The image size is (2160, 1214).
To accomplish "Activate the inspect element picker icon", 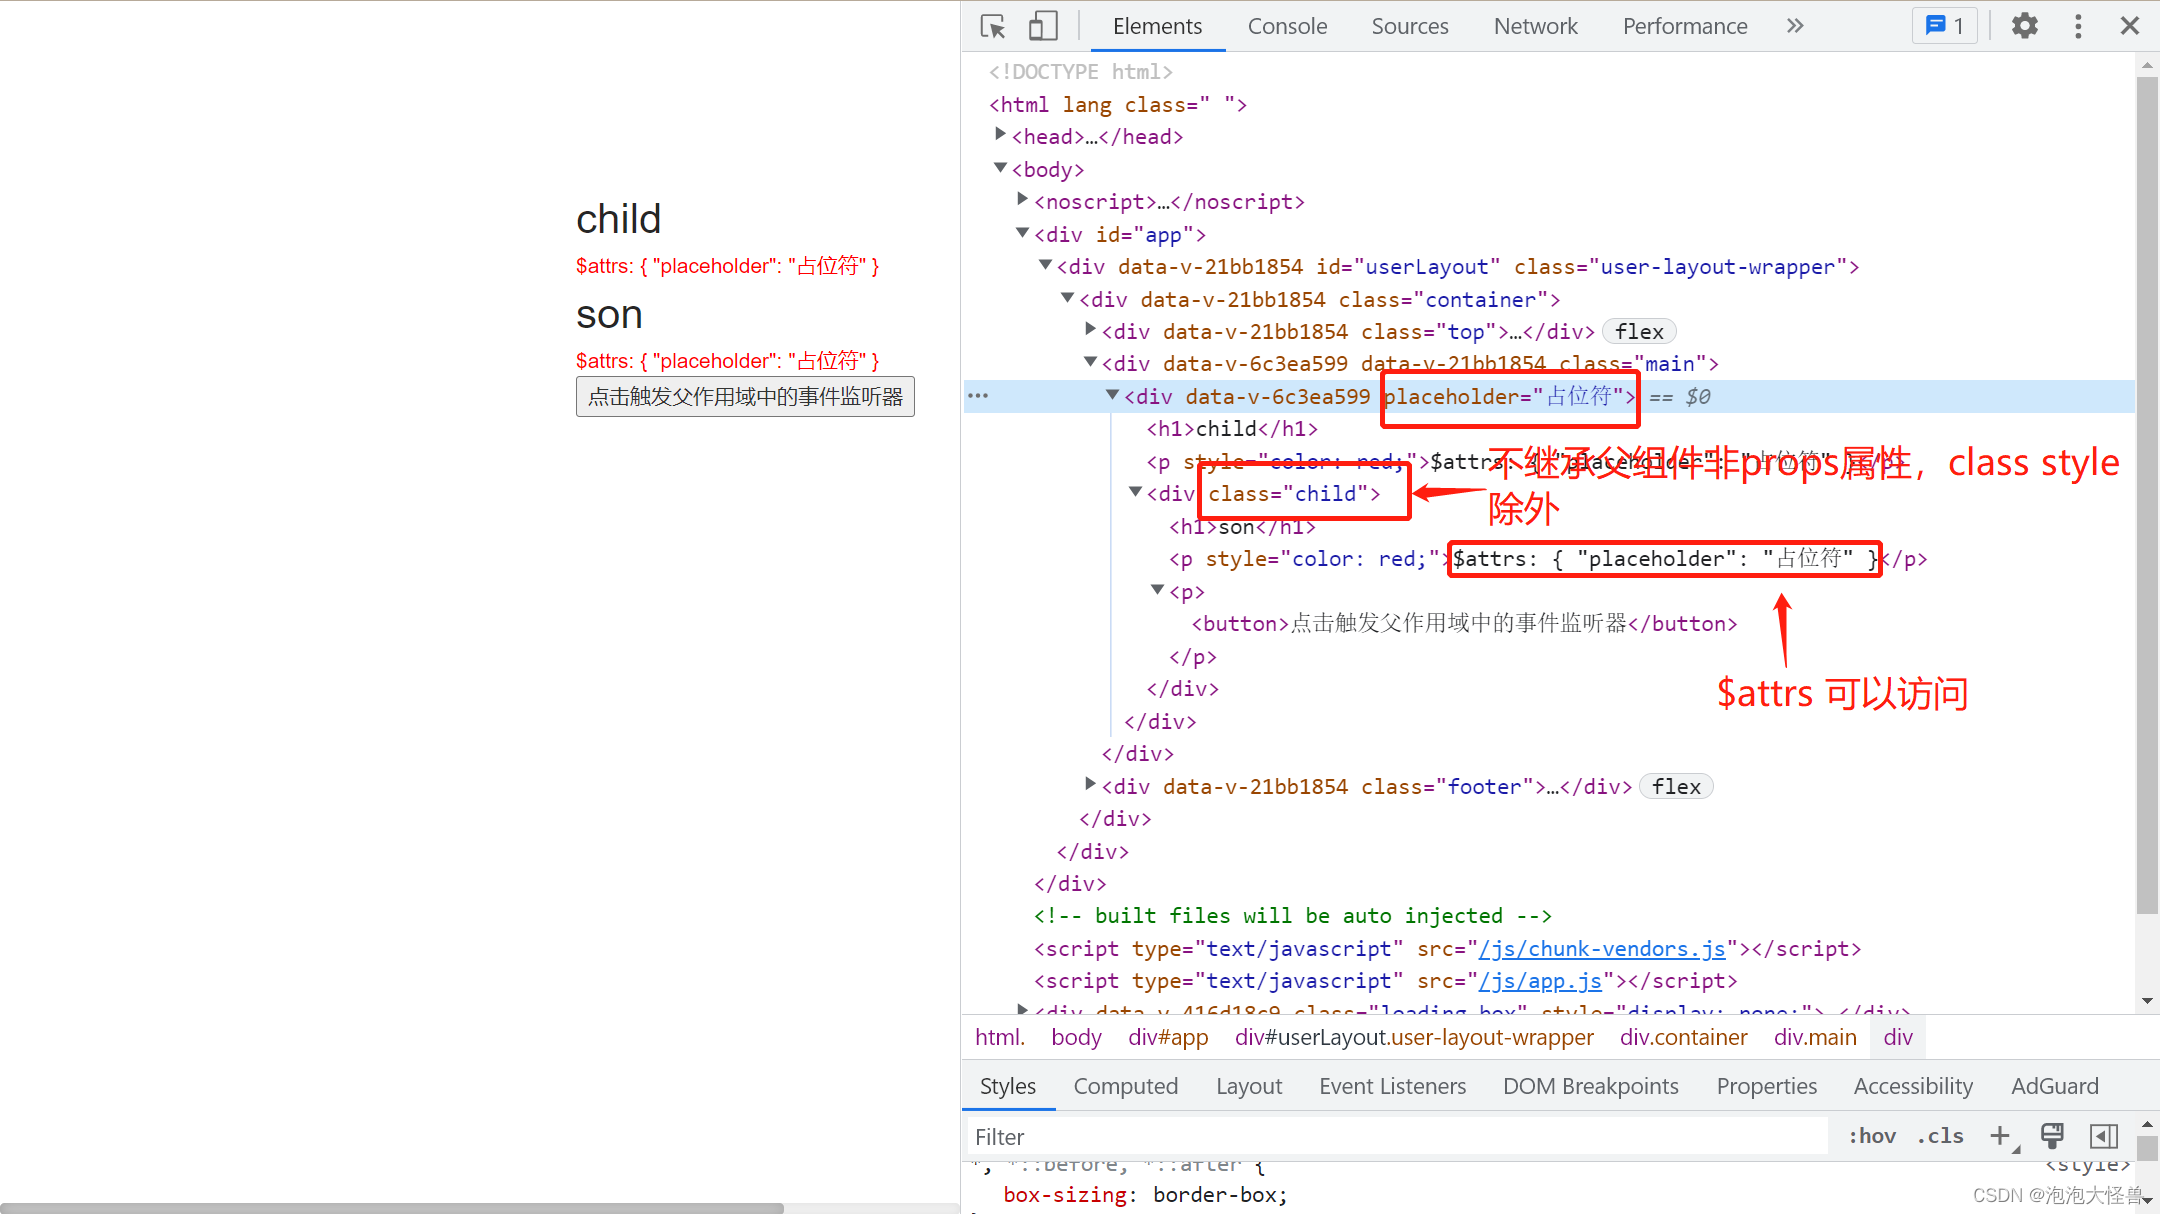I will [x=993, y=26].
